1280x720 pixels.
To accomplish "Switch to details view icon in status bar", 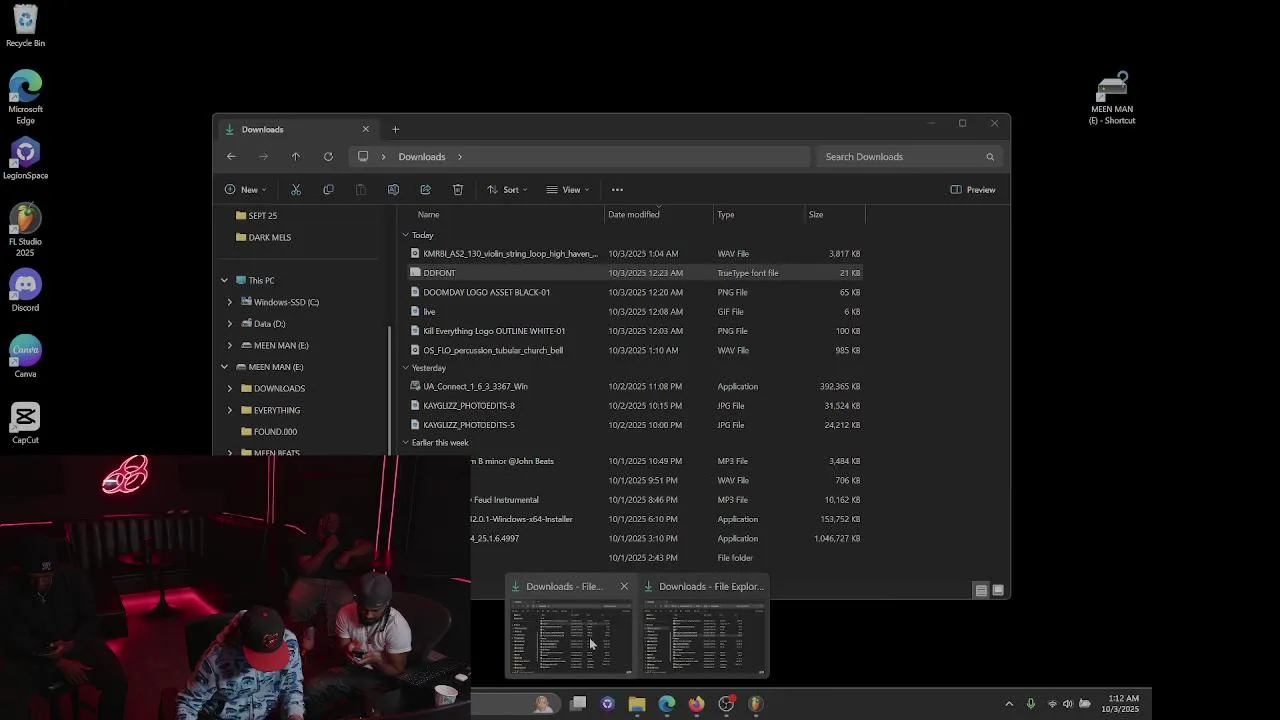I will pos(981,590).
